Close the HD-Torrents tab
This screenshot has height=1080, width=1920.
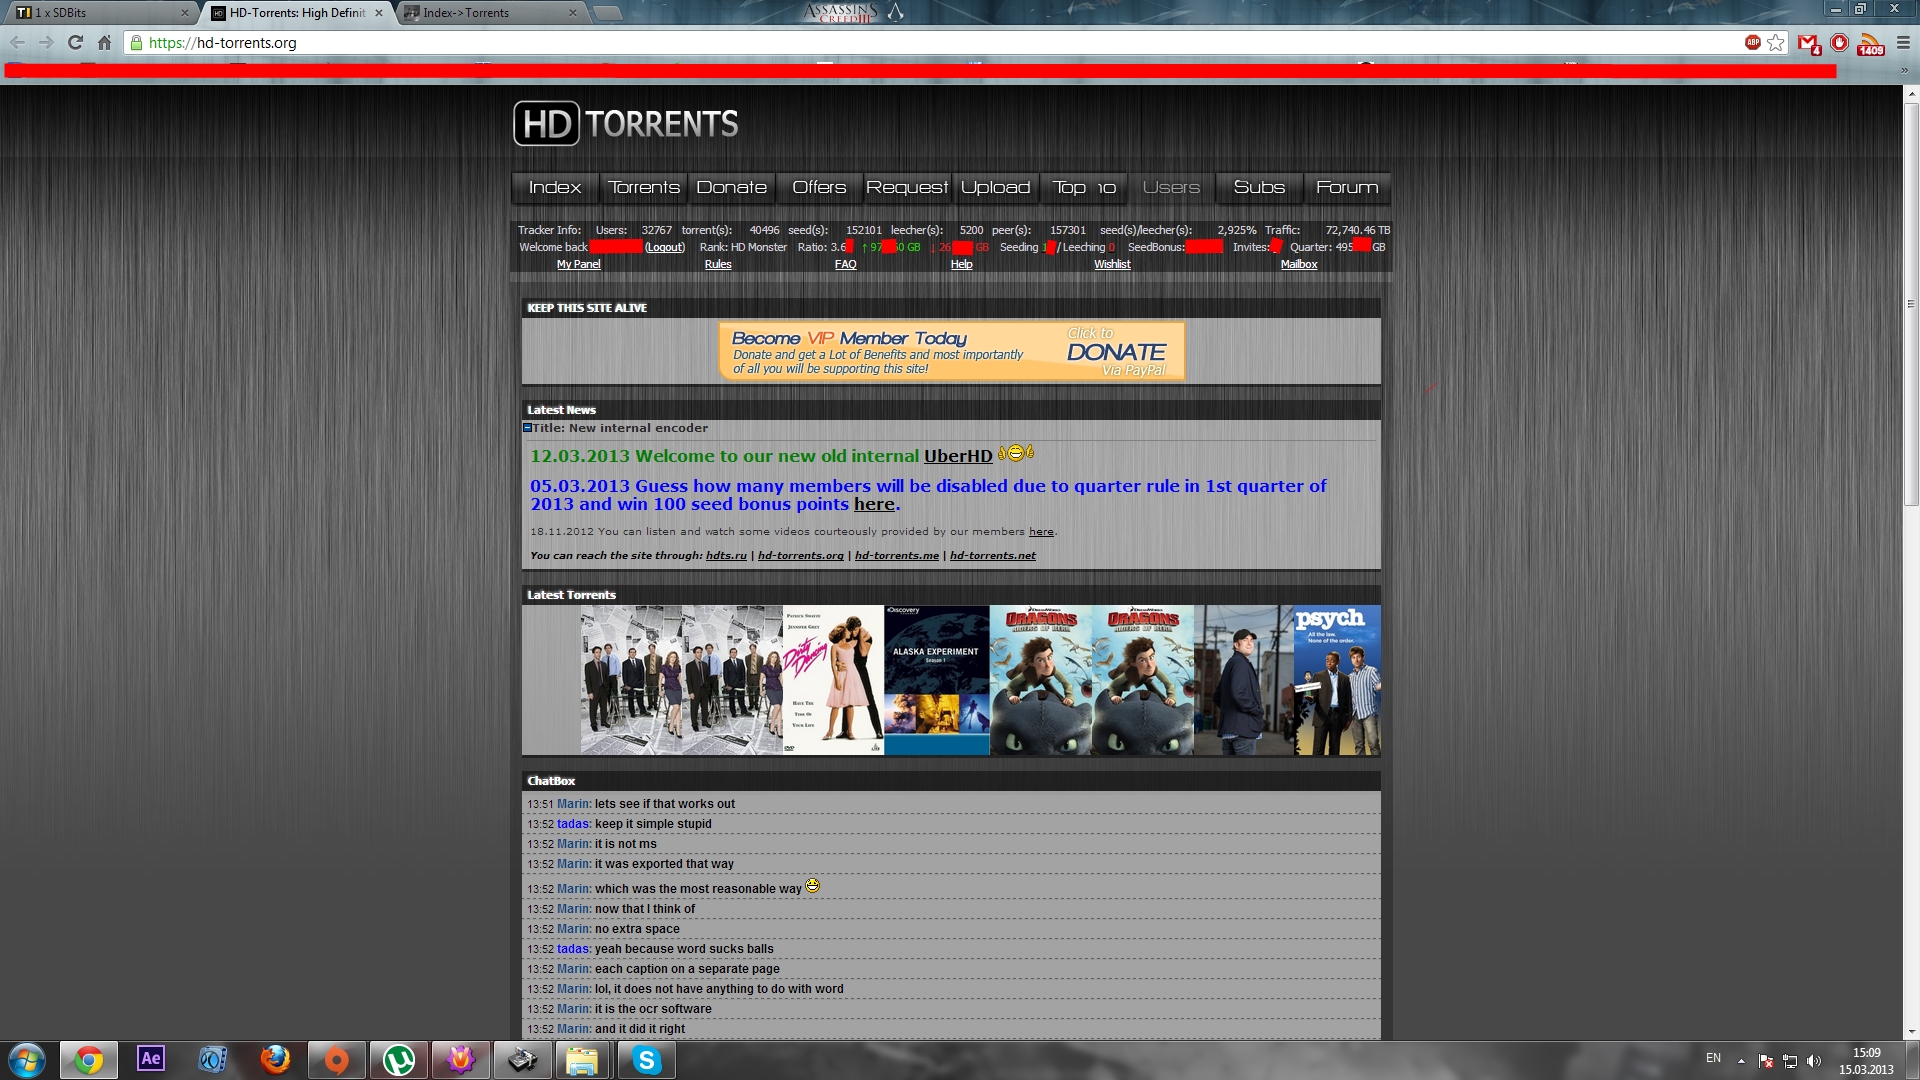click(379, 13)
